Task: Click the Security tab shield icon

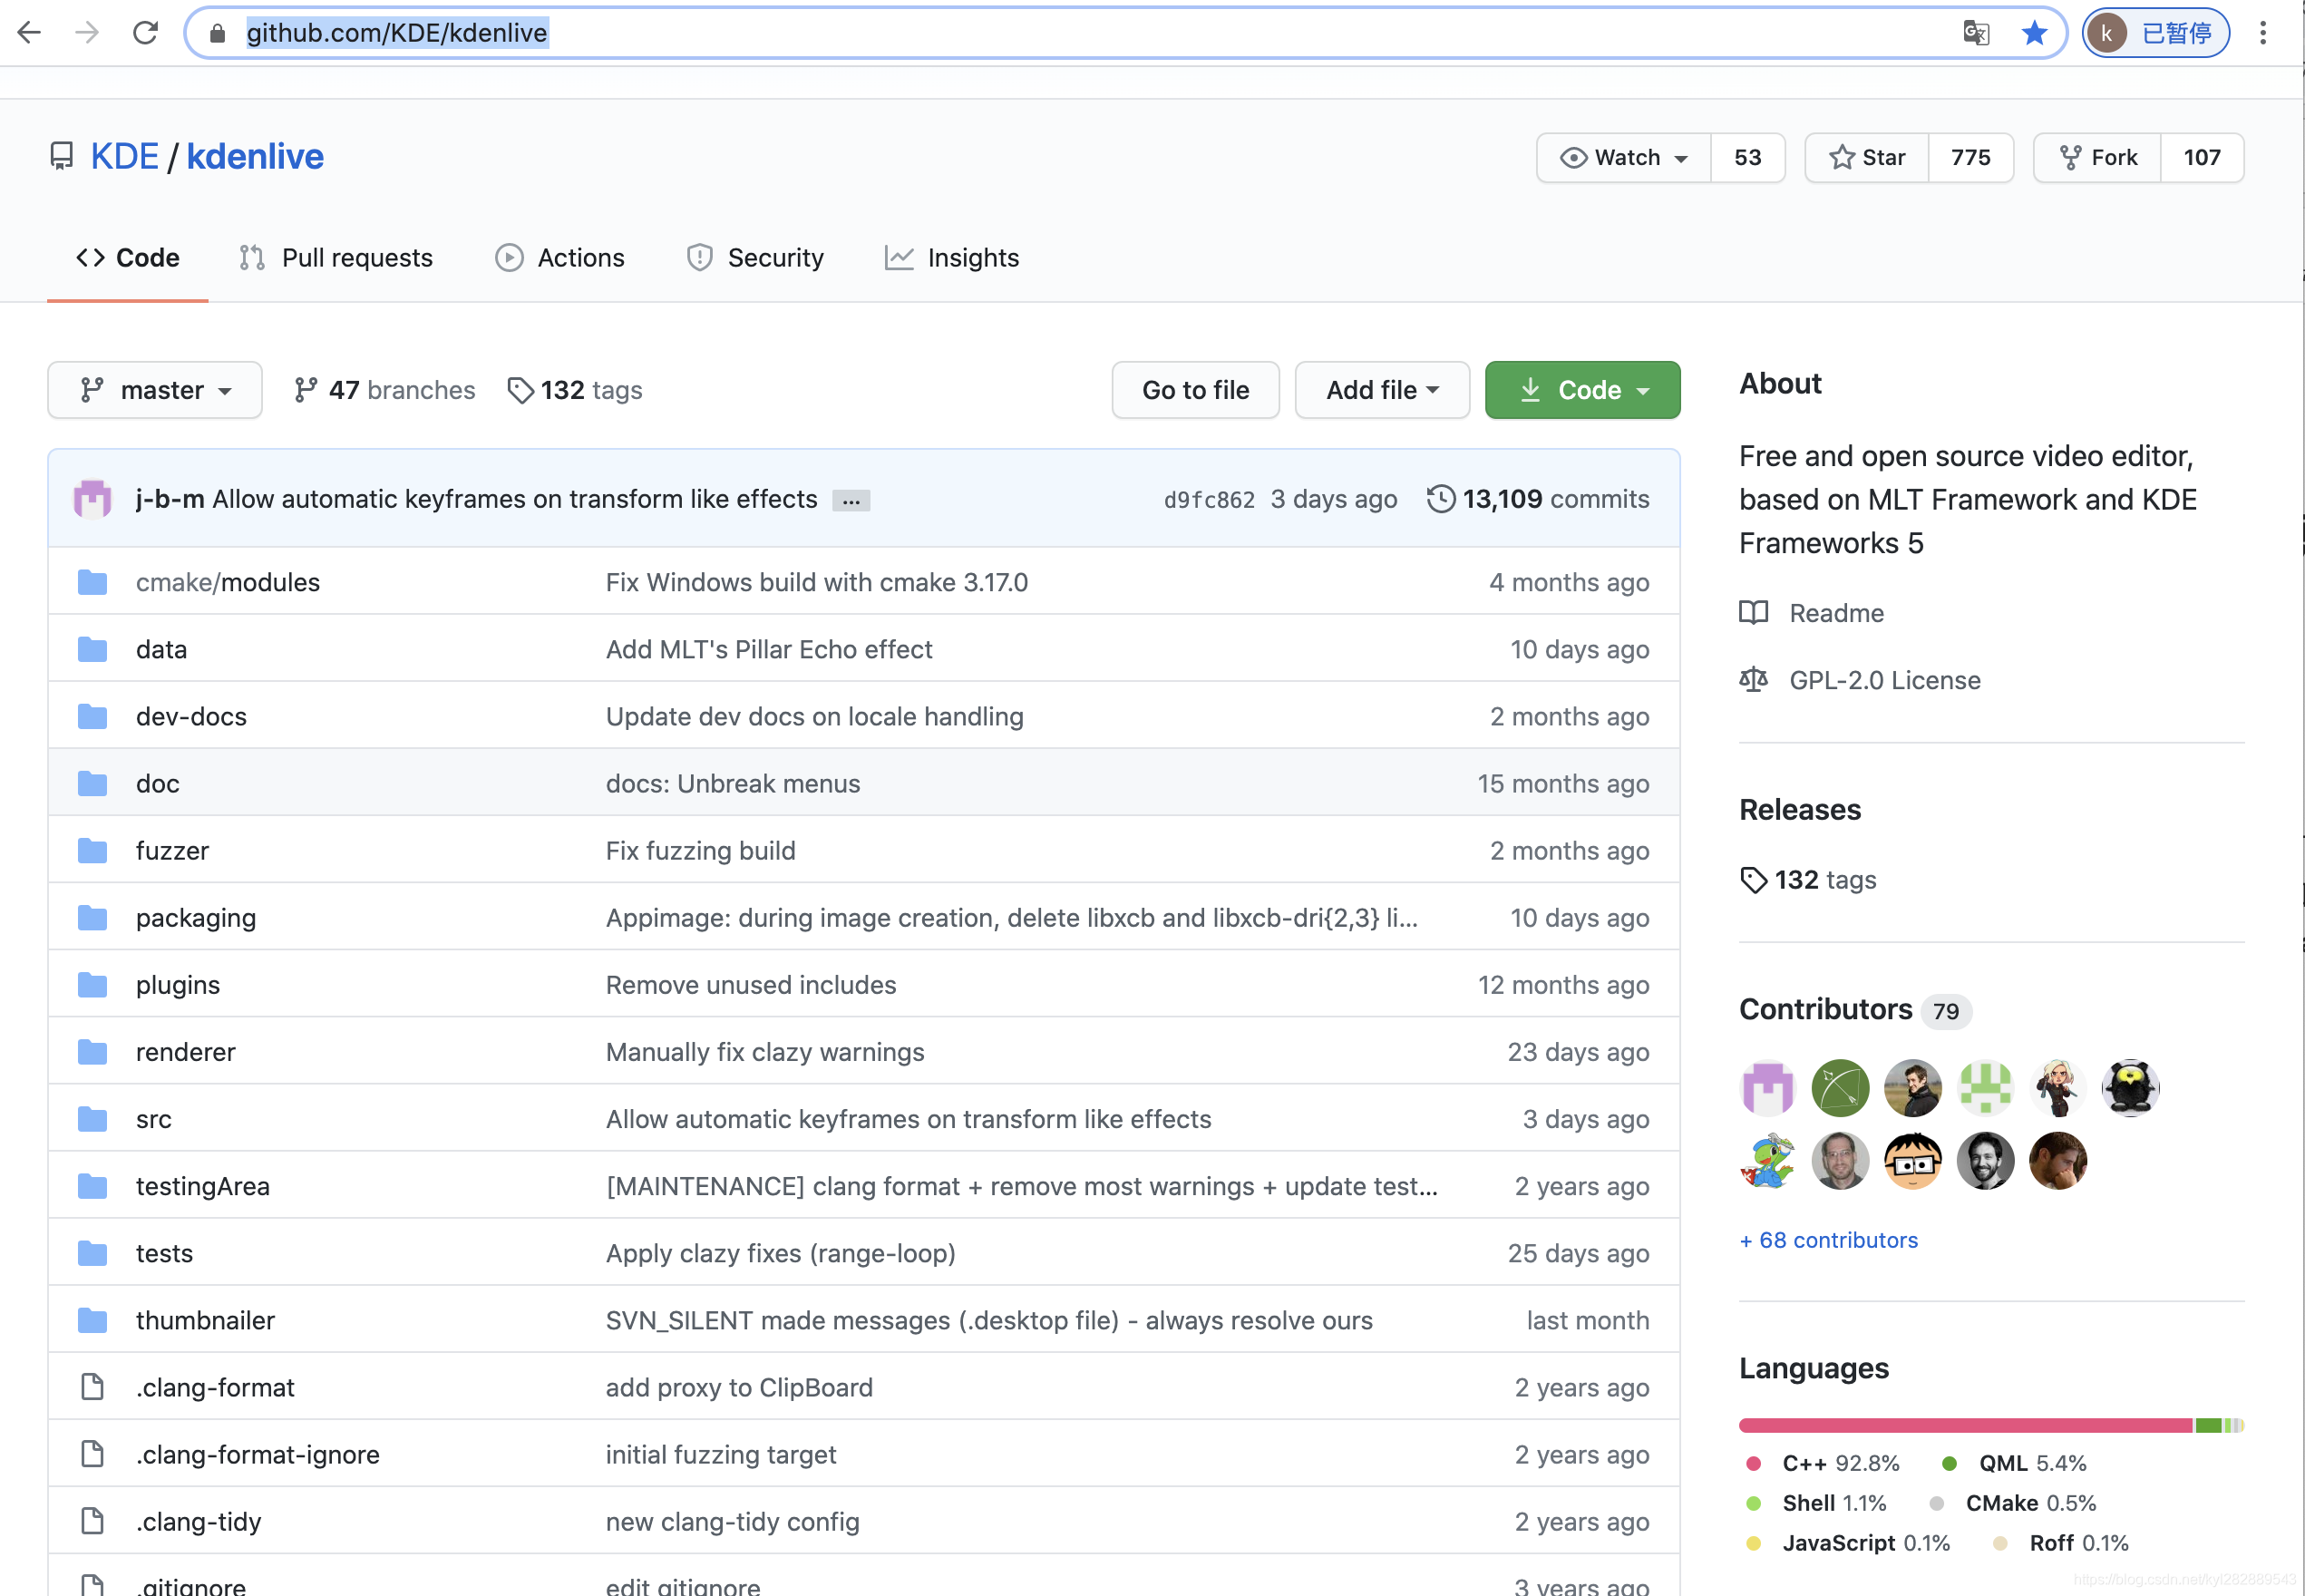Action: (701, 258)
